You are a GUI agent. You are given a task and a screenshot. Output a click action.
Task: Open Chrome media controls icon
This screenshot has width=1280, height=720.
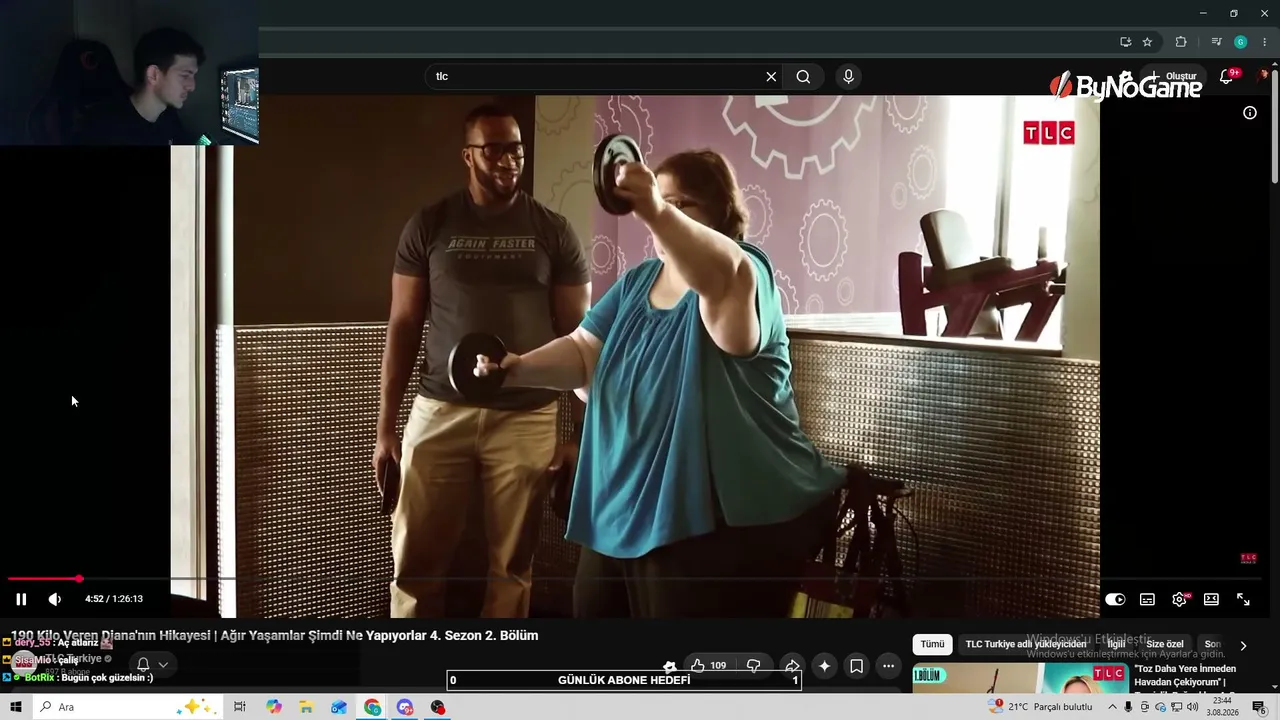(1216, 42)
